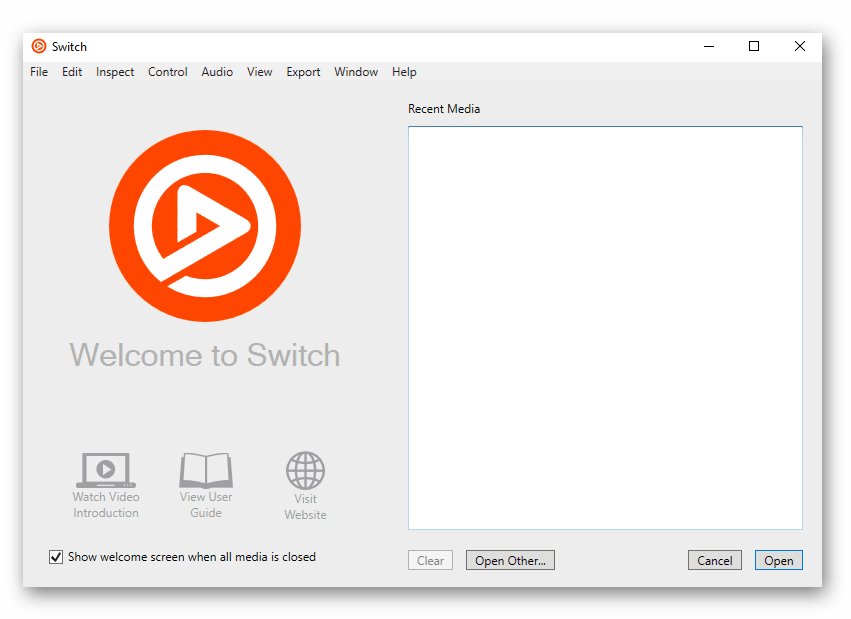Uncheck Show welcome screen when media closed
Viewport: 851px width, 619px height.
57,557
